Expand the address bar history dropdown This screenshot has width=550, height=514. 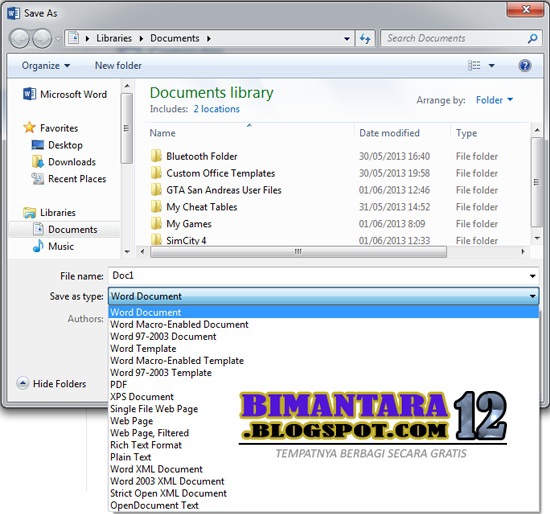pos(347,39)
